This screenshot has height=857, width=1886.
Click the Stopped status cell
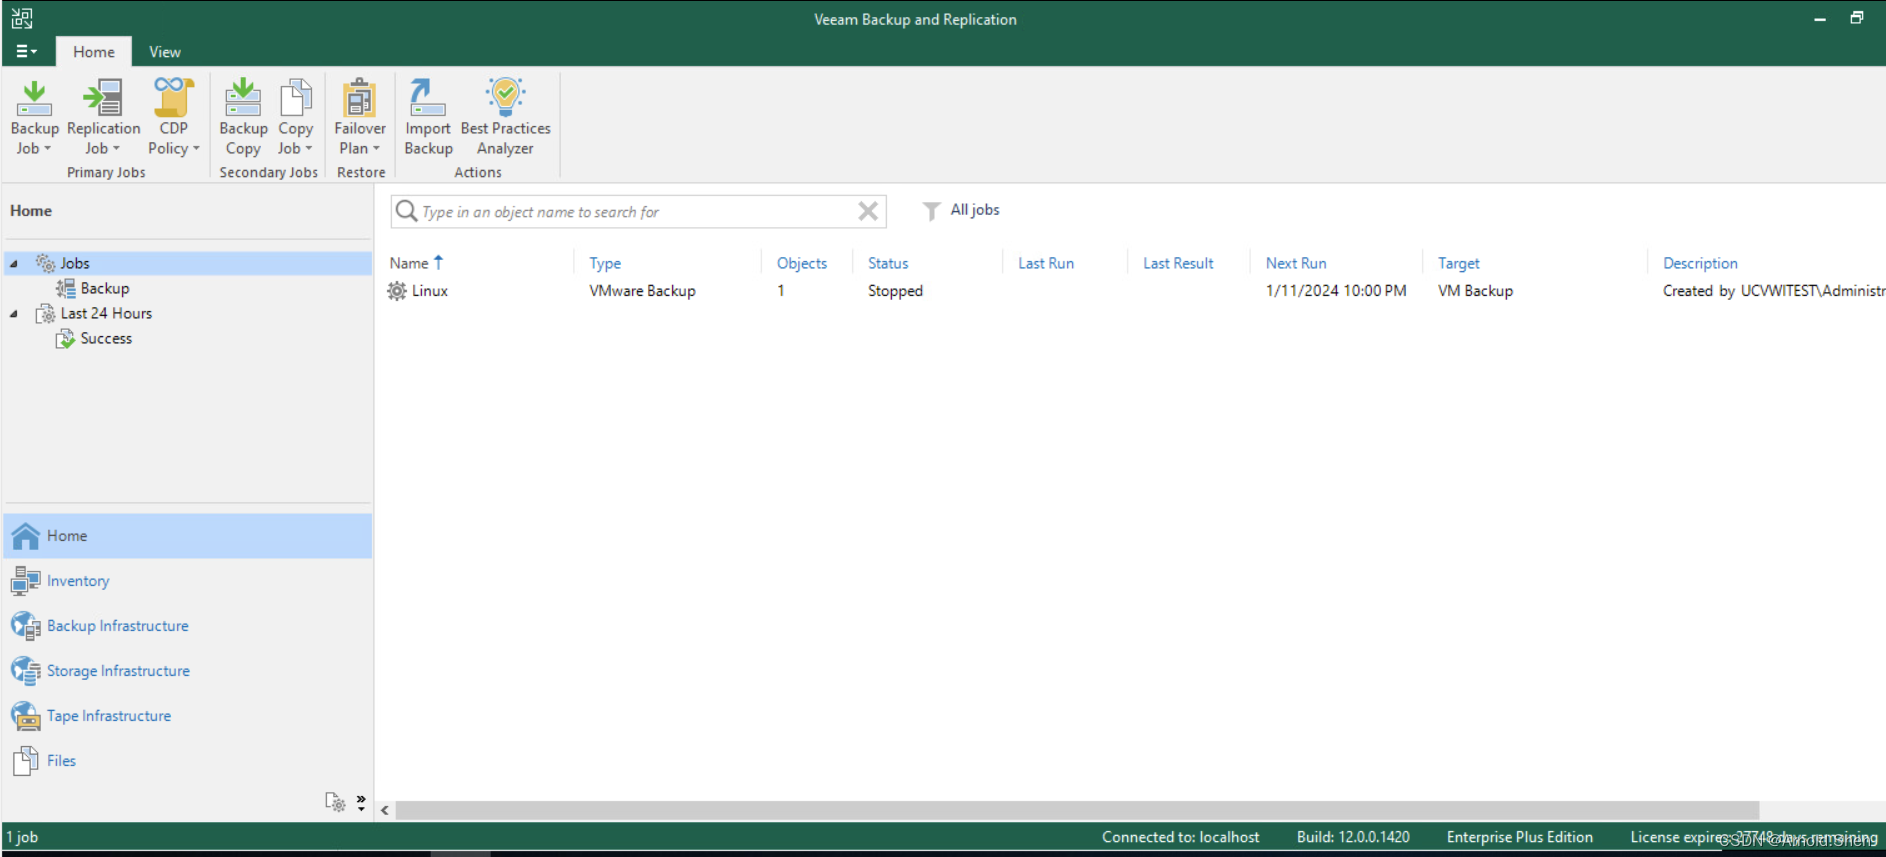(x=895, y=291)
